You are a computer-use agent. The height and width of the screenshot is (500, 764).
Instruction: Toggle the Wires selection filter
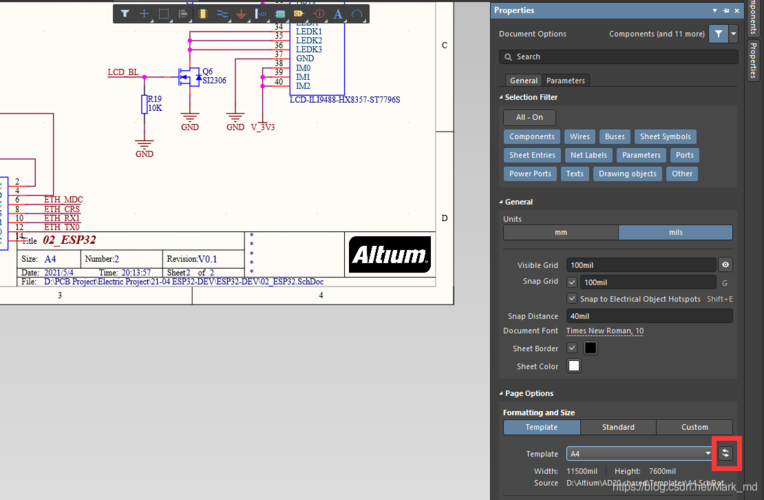point(579,136)
